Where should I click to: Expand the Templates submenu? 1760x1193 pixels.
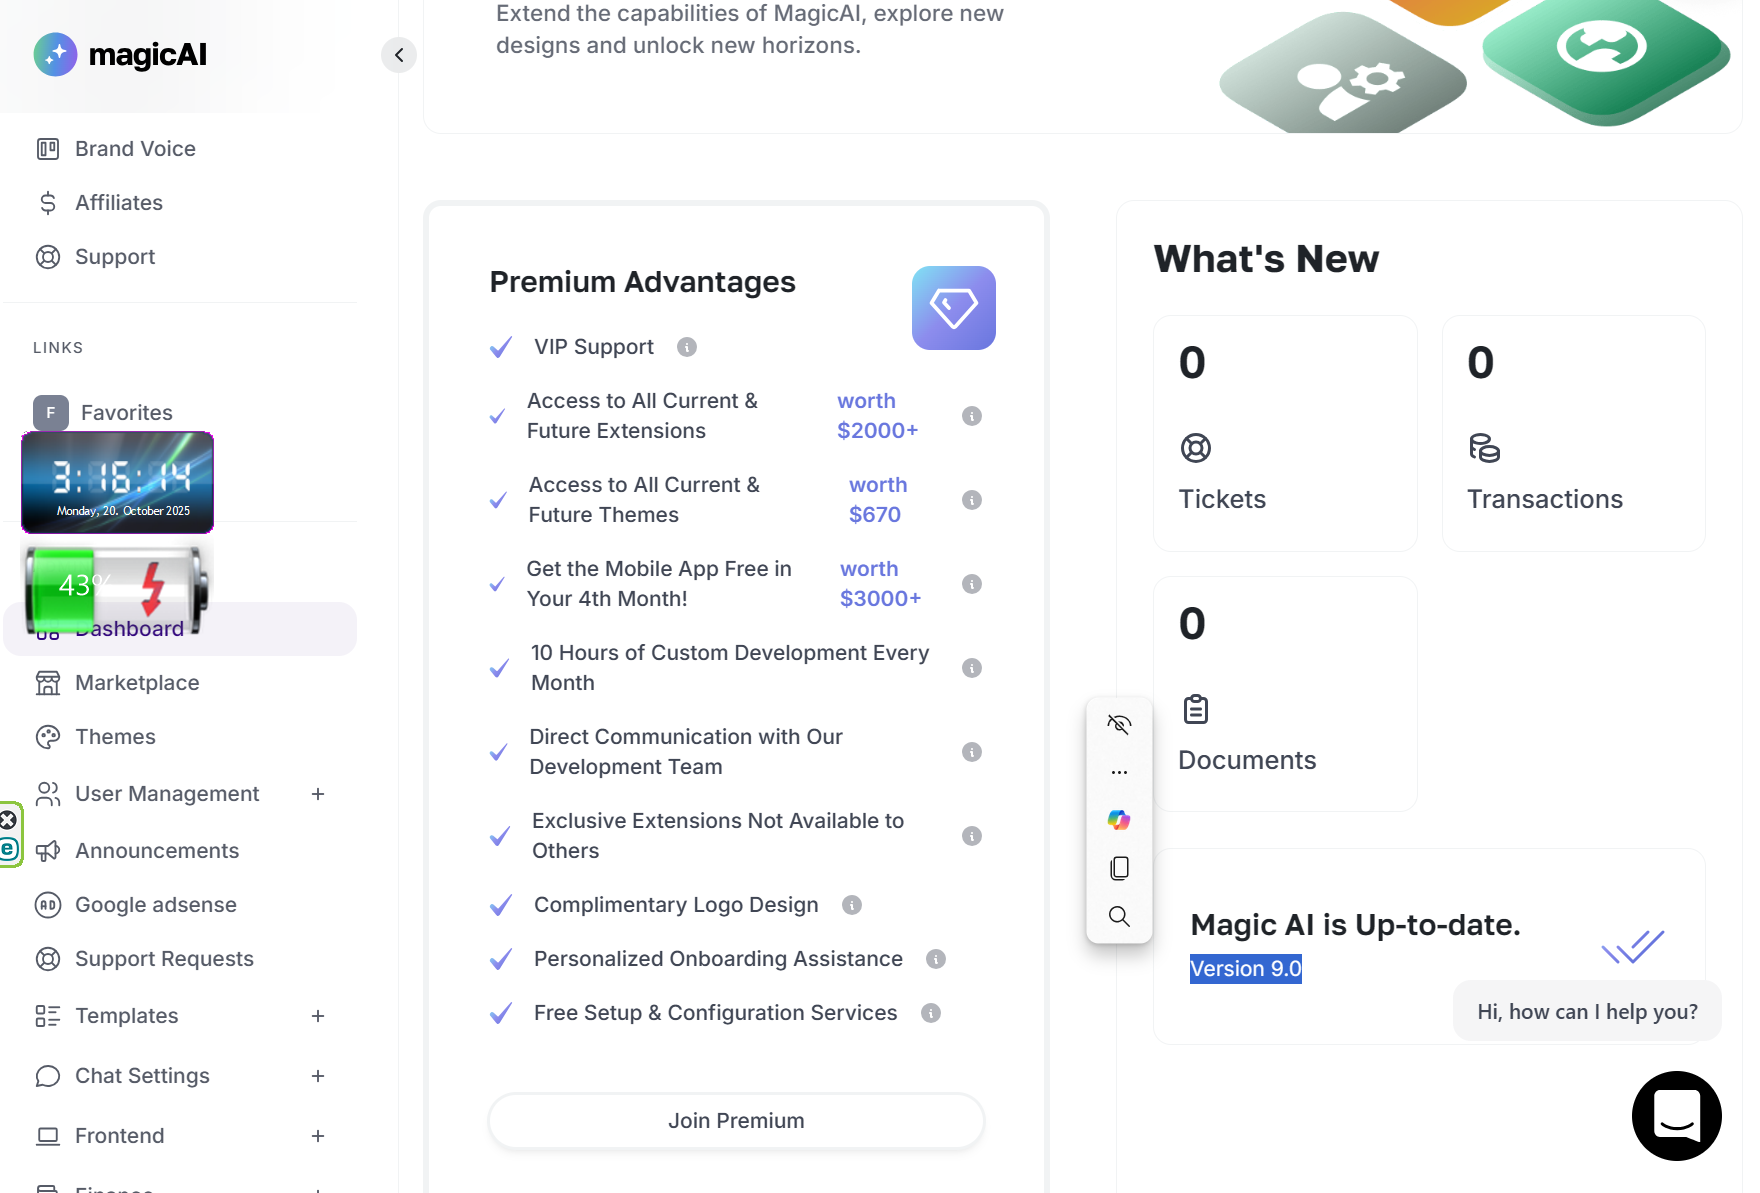click(x=318, y=1016)
